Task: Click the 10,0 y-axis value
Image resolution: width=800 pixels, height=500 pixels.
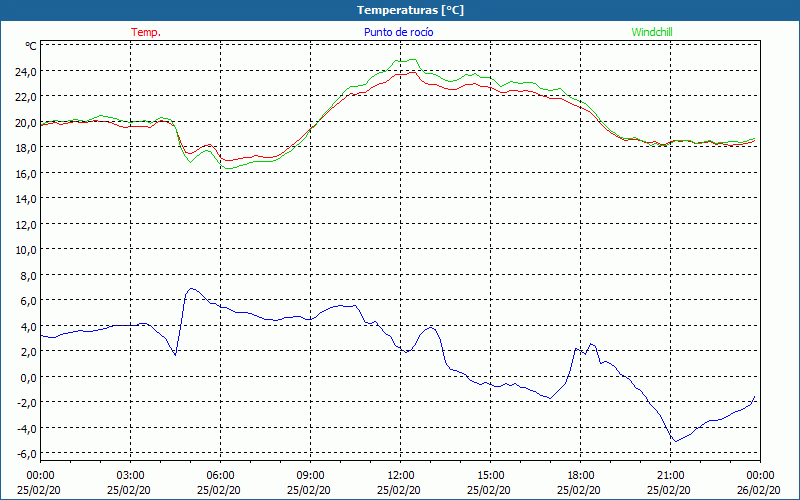Action: 26,250
